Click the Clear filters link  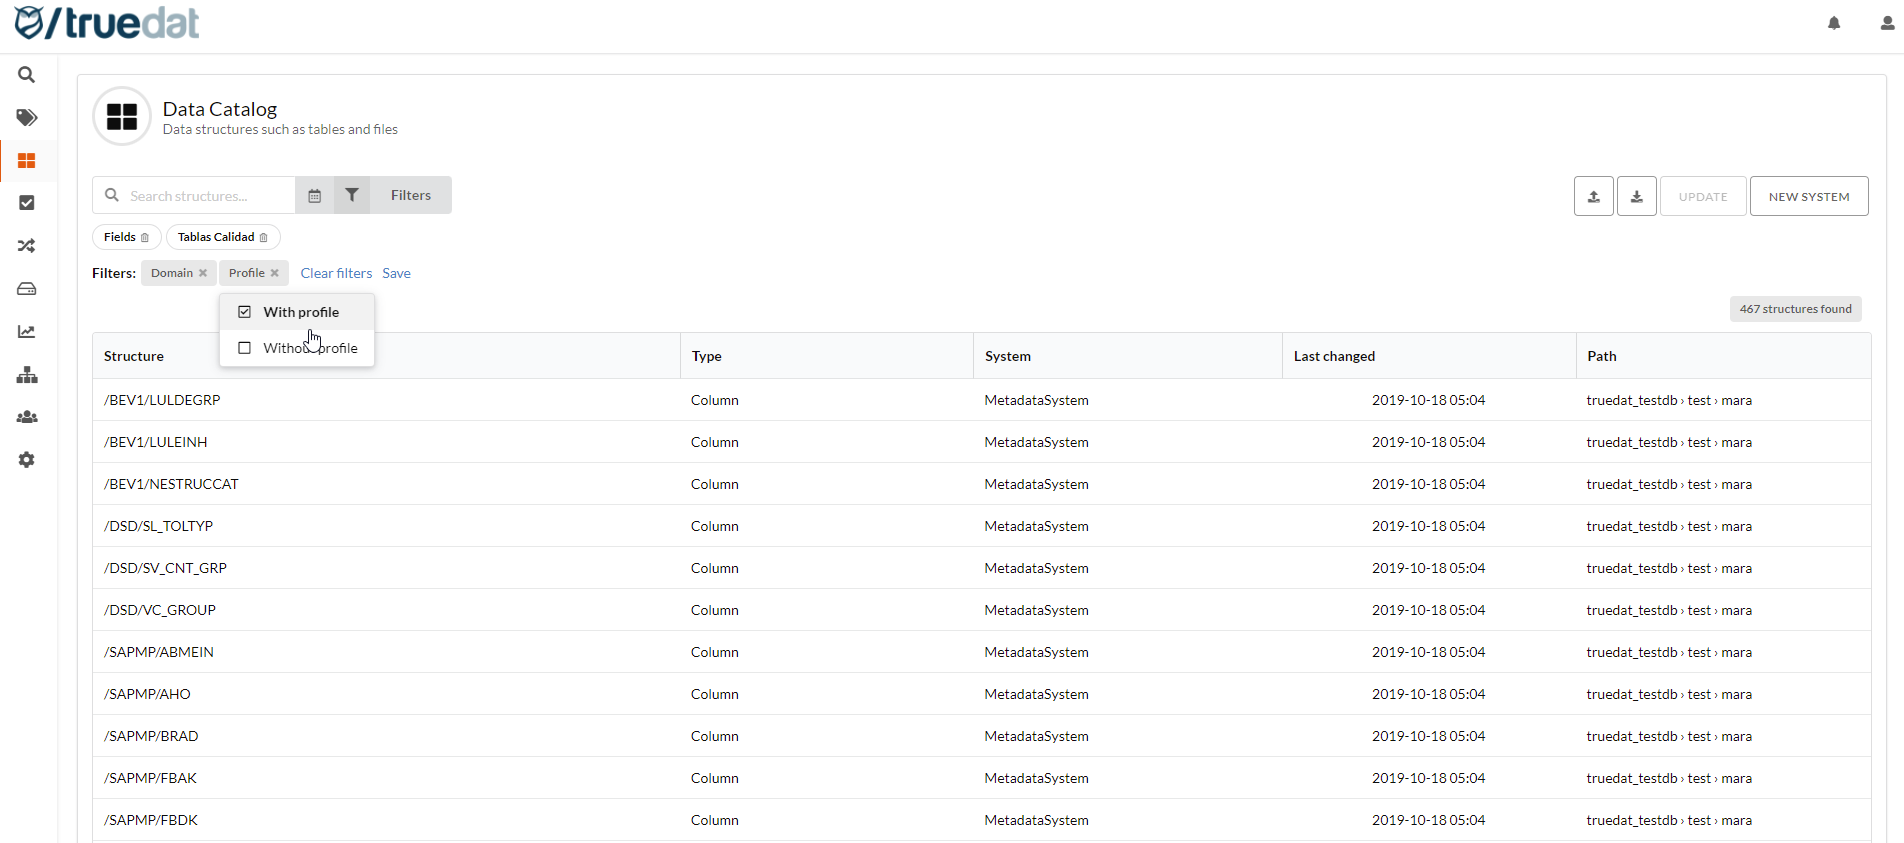336,273
